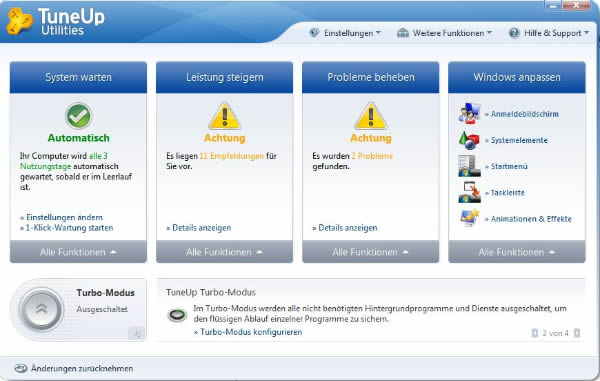This screenshot has width=600, height=381.
Task: Expand Alle Funktionen under System warten
Action: [78, 252]
